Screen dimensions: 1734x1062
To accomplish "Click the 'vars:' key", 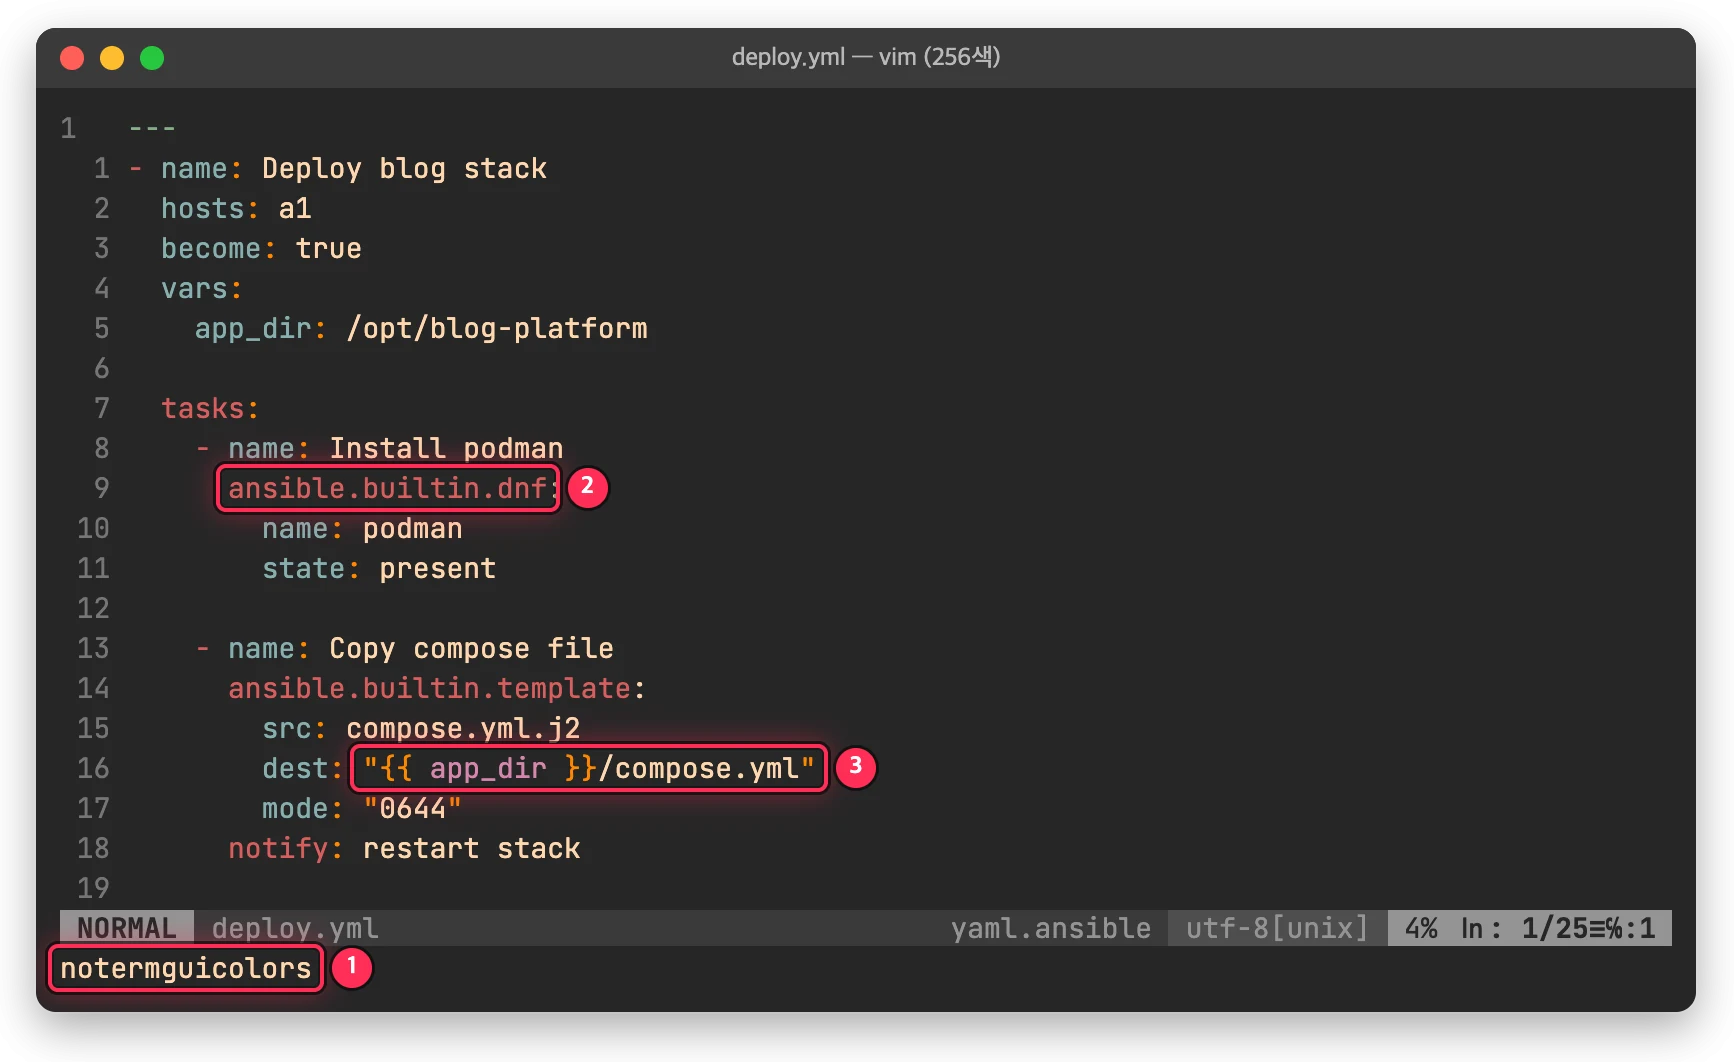I will (x=202, y=288).
